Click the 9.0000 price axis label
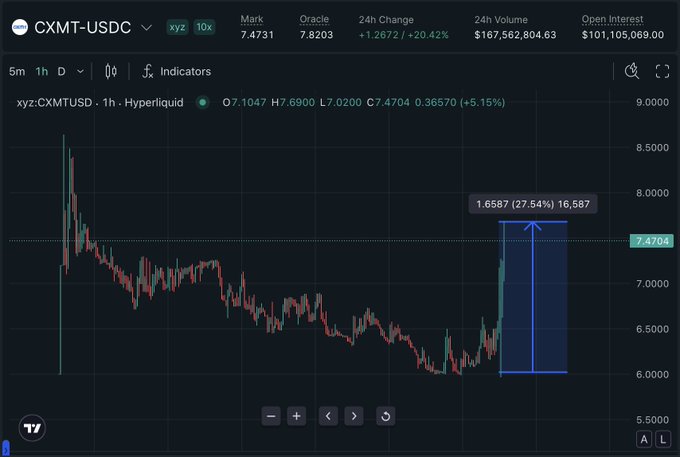The height and width of the screenshot is (457, 680). (x=652, y=102)
